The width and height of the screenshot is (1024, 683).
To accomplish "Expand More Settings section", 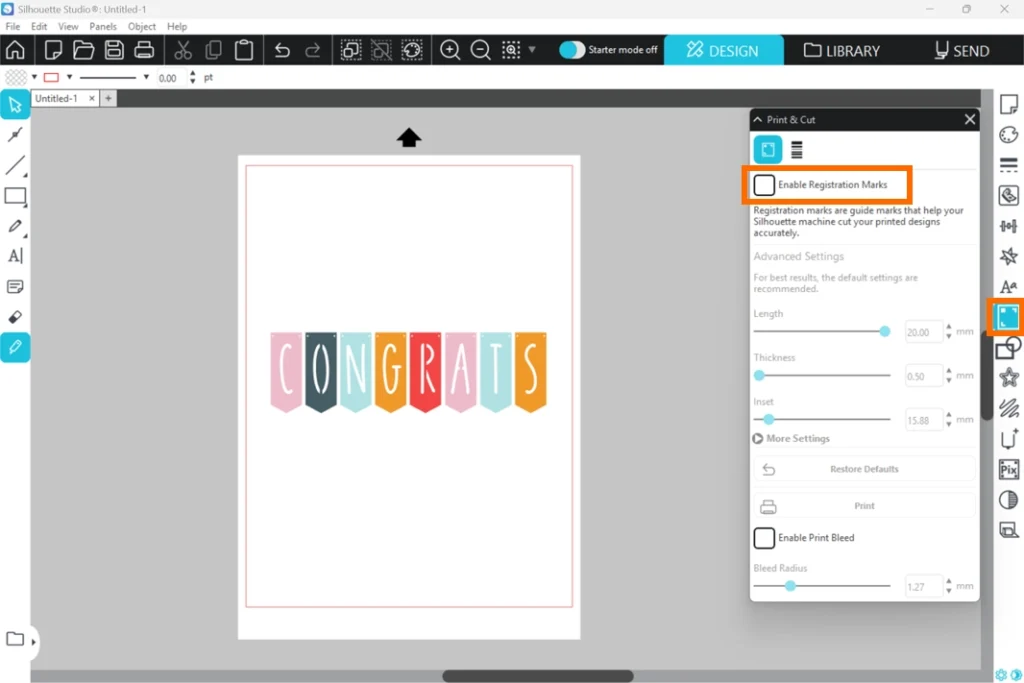I will 757,439.
